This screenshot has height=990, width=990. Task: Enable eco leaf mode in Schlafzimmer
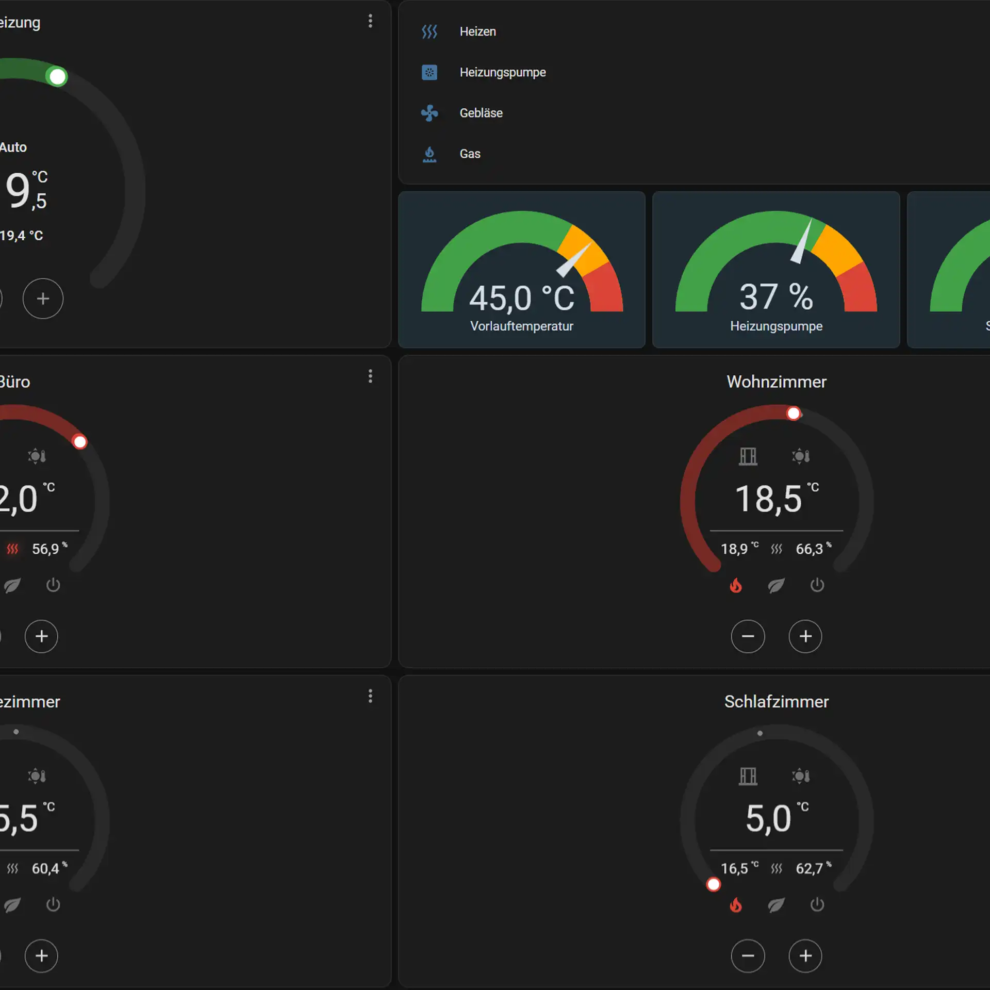(x=777, y=905)
